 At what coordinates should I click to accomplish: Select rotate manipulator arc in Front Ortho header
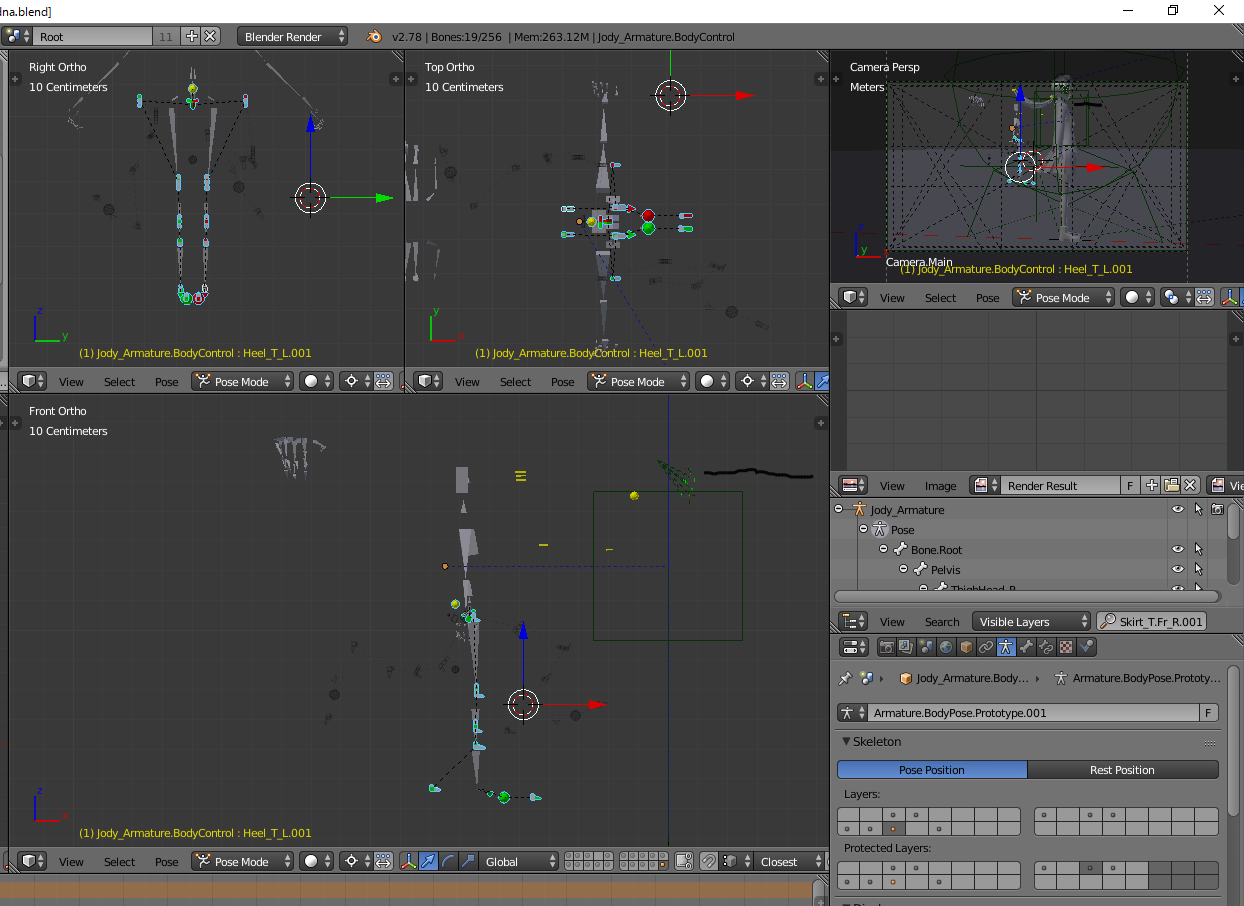pyautogui.click(x=448, y=862)
